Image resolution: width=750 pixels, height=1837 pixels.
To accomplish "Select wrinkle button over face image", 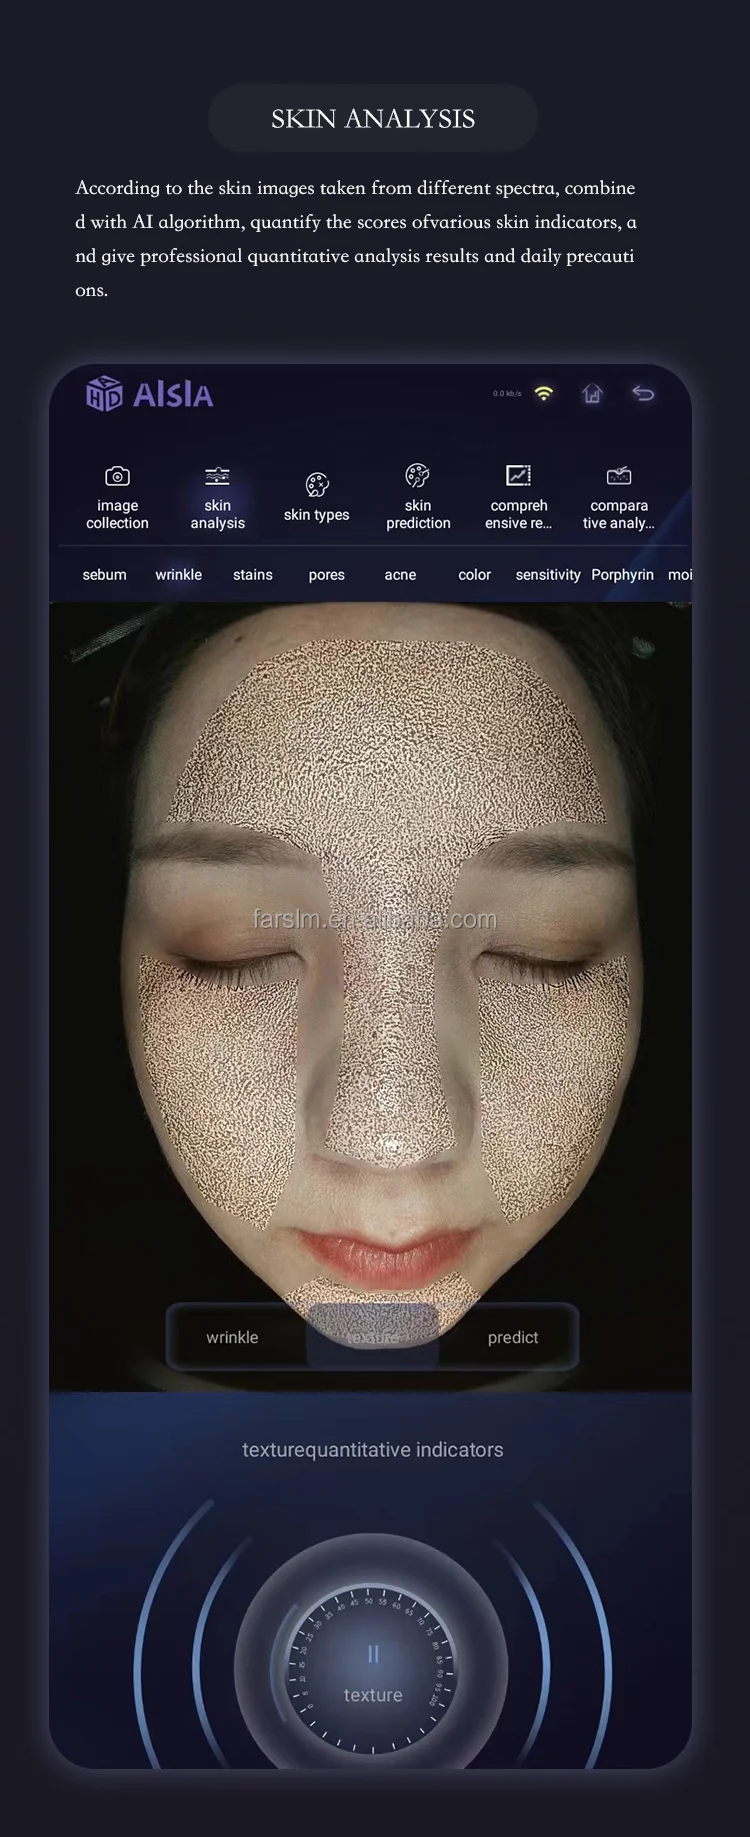I will 232,1338.
